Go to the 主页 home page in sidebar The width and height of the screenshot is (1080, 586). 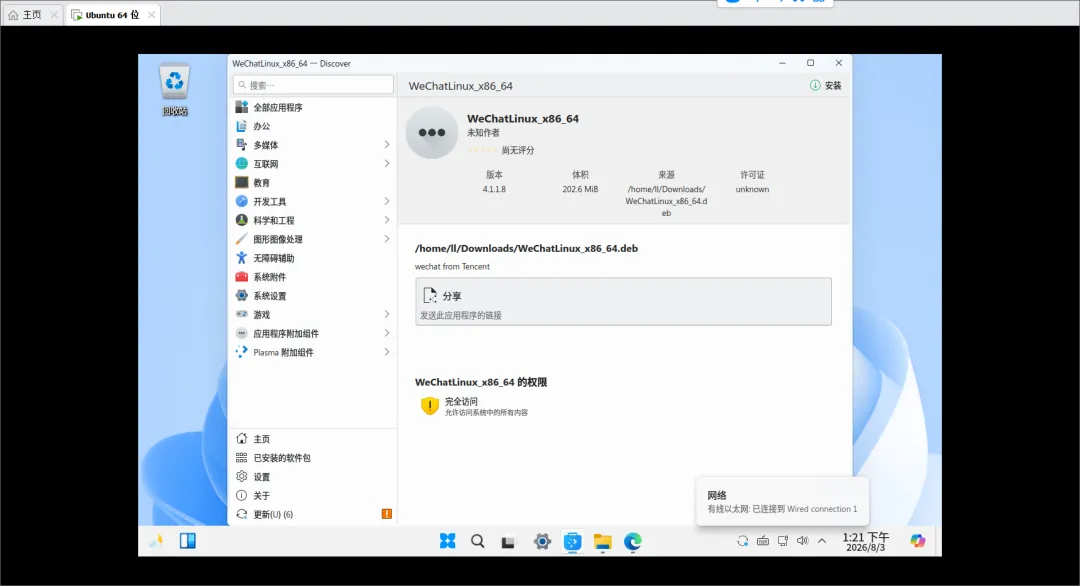[x=313, y=439]
